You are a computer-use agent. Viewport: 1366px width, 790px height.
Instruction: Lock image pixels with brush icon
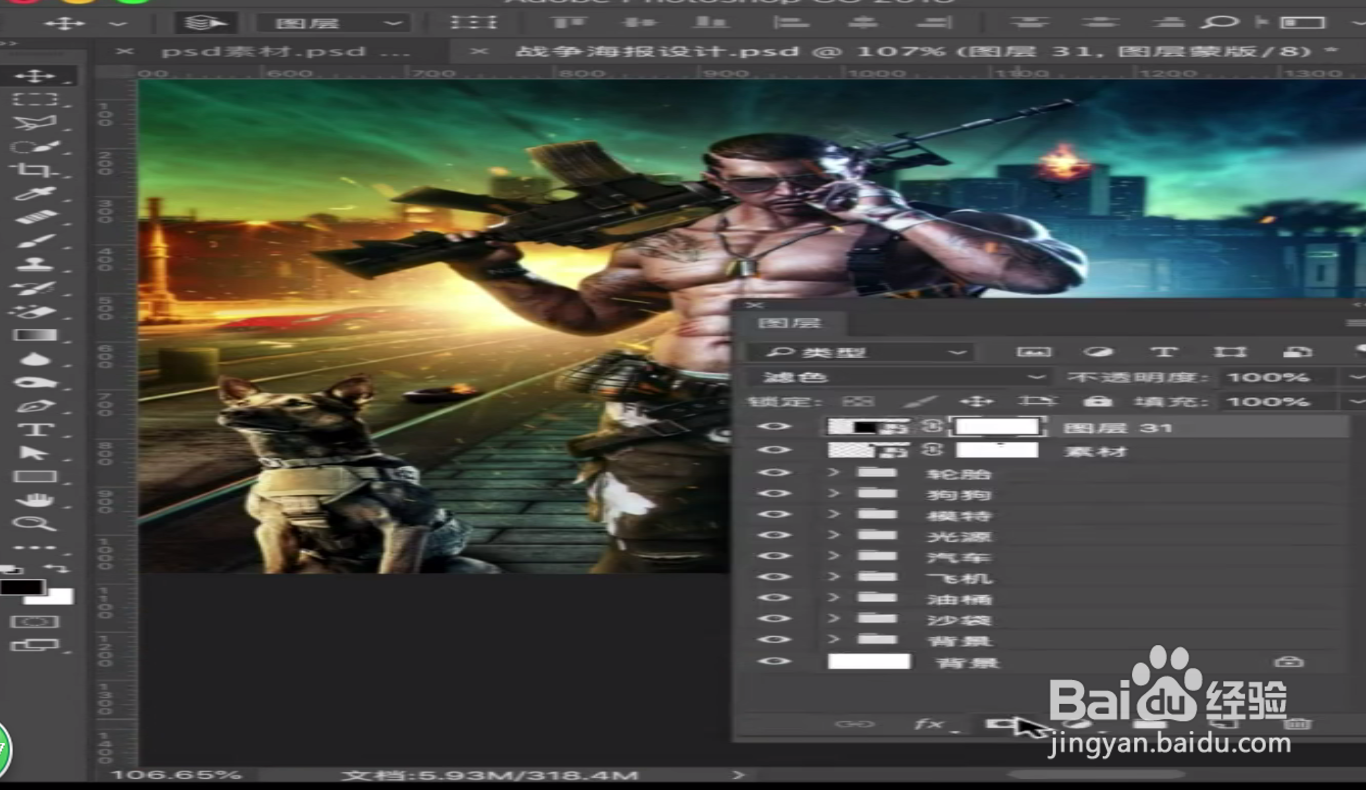pyautogui.click(x=919, y=401)
